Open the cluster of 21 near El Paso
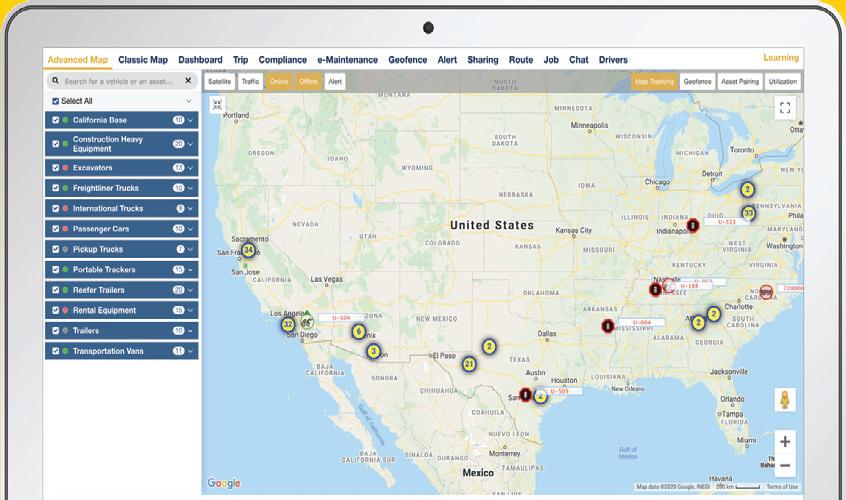Viewport: 846px width, 500px height. [x=469, y=364]
